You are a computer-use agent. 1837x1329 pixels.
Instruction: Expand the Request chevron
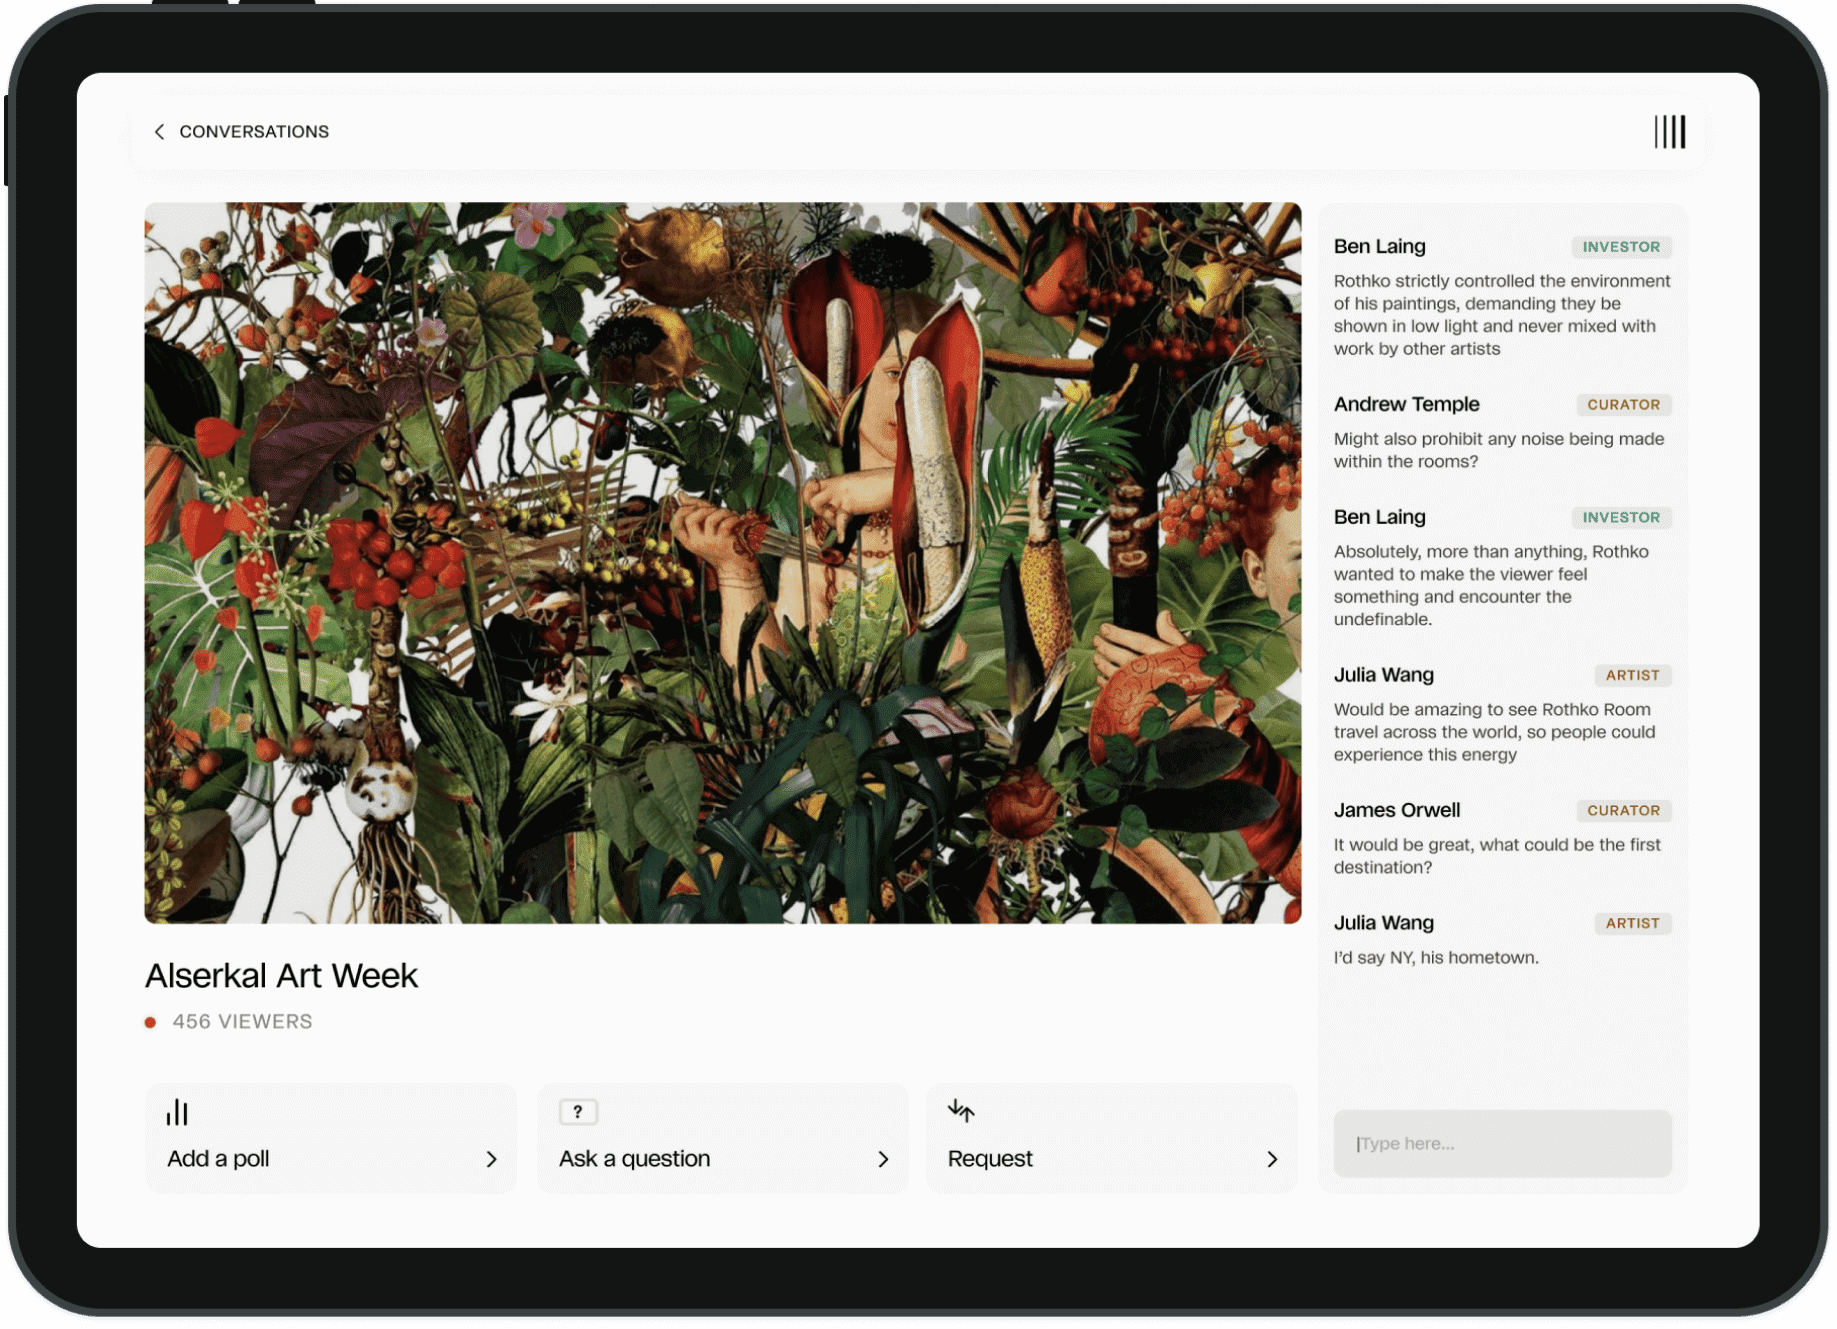(1272, 1159)
